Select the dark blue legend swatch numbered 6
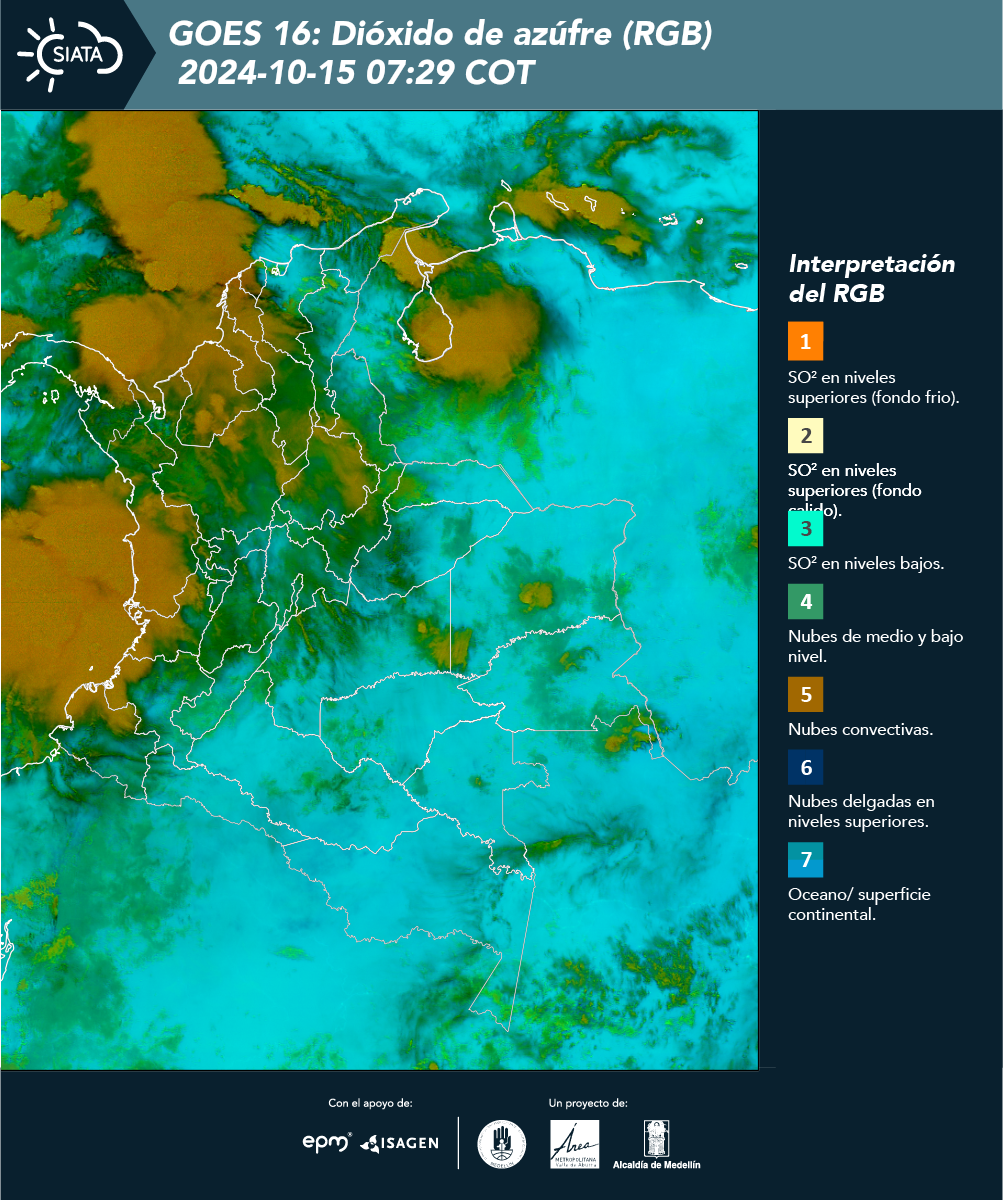 [x=805, y=768]
